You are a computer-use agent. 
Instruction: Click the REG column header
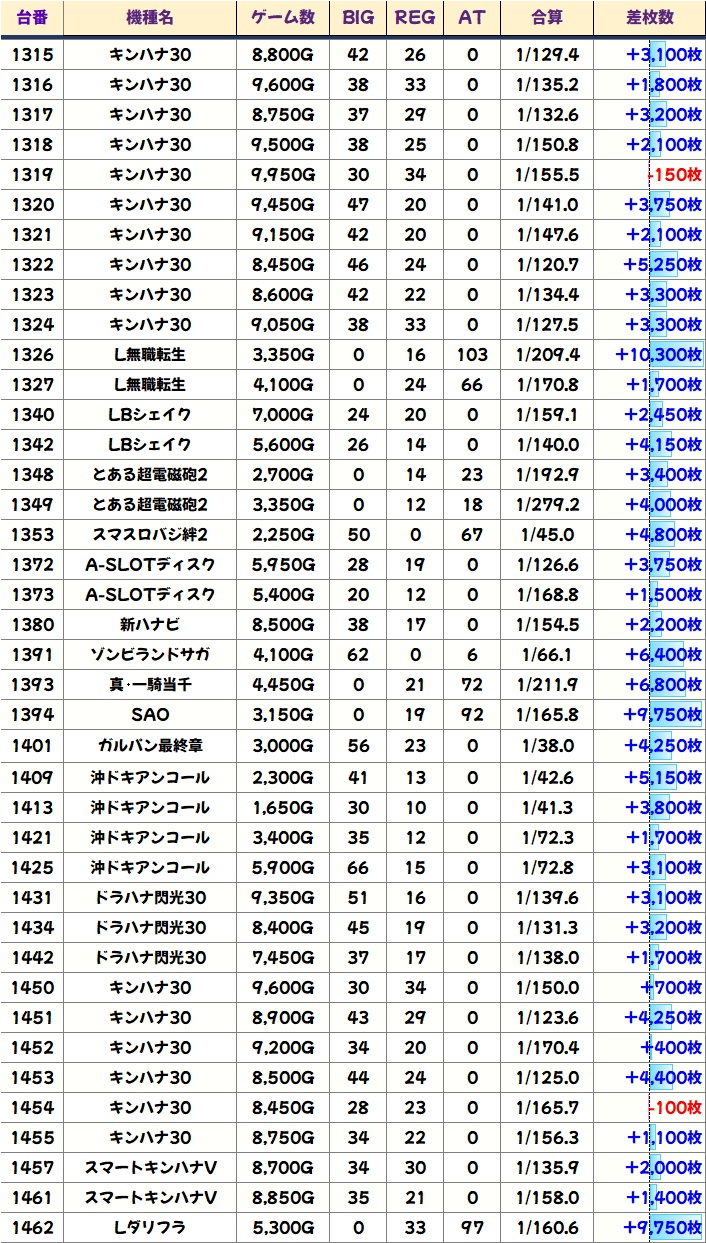[x=415, y=18]
